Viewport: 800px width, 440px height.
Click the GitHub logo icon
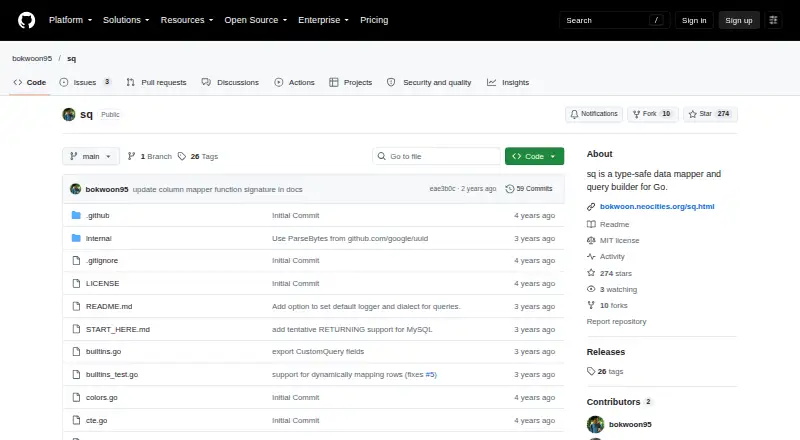click(27, 20)
